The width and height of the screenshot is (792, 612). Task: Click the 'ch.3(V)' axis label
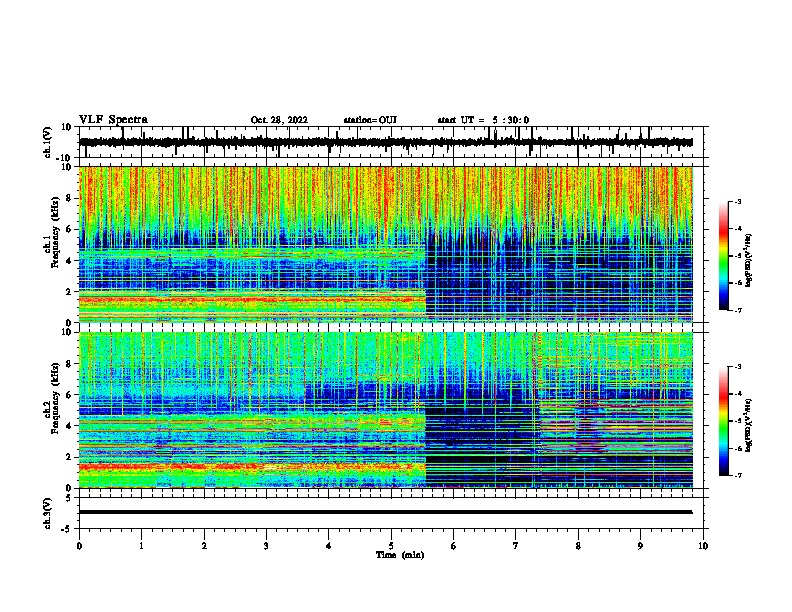click(x=47, y=513)
